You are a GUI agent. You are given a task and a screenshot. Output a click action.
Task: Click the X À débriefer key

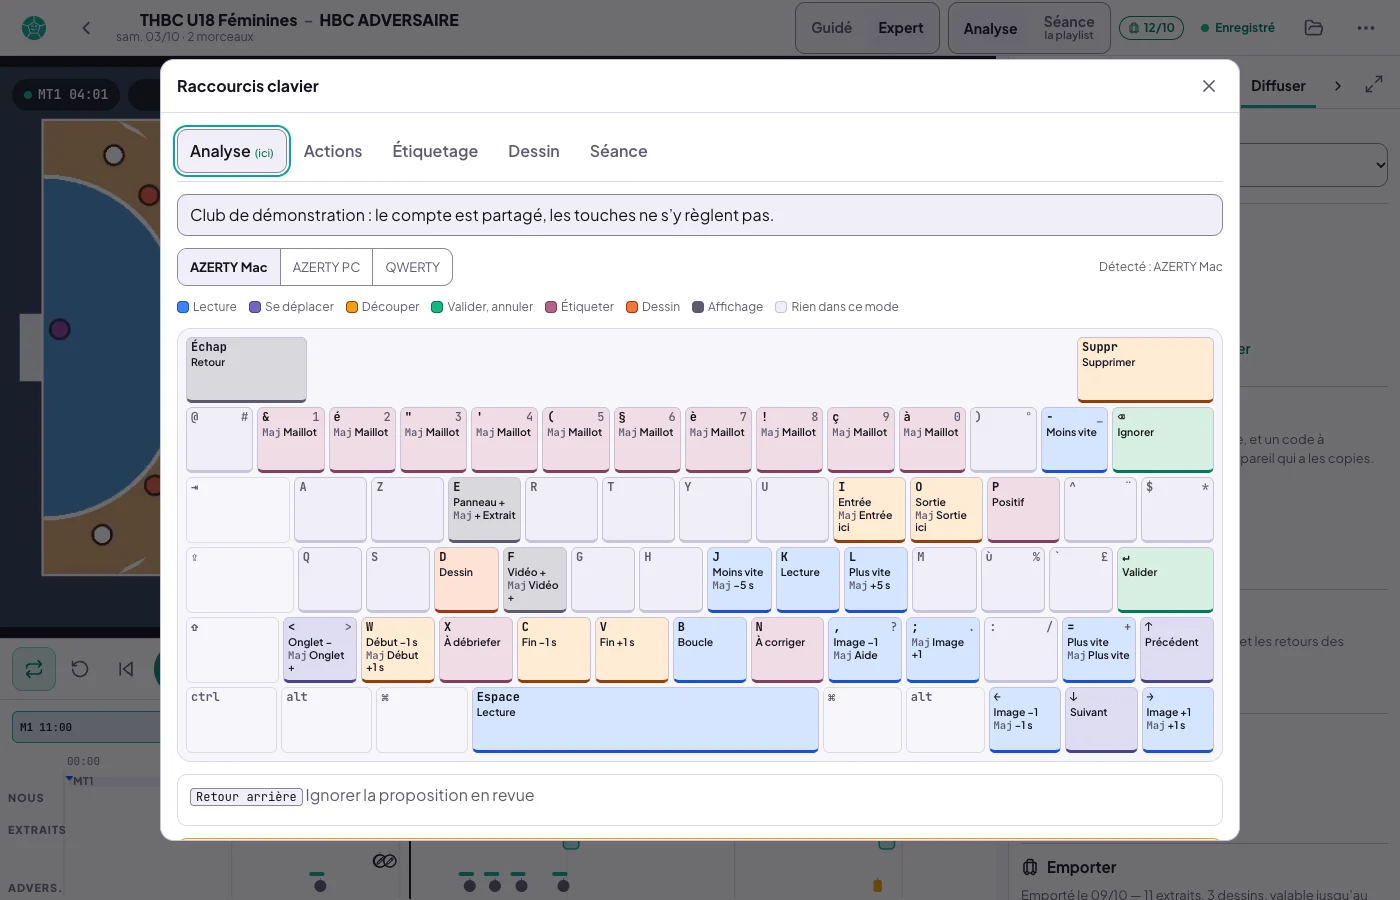476,650
